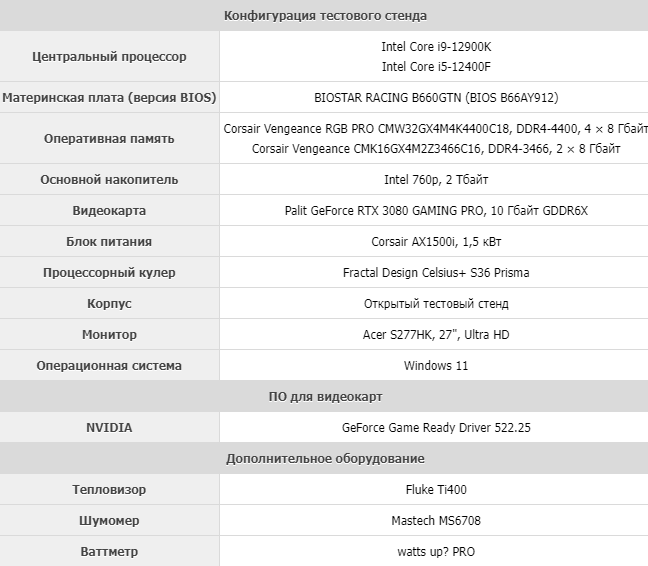The width and height of the screenshot is (648, 566).
Task: Click the 'Основной накопитель' label
Action: tap(109, 180)
